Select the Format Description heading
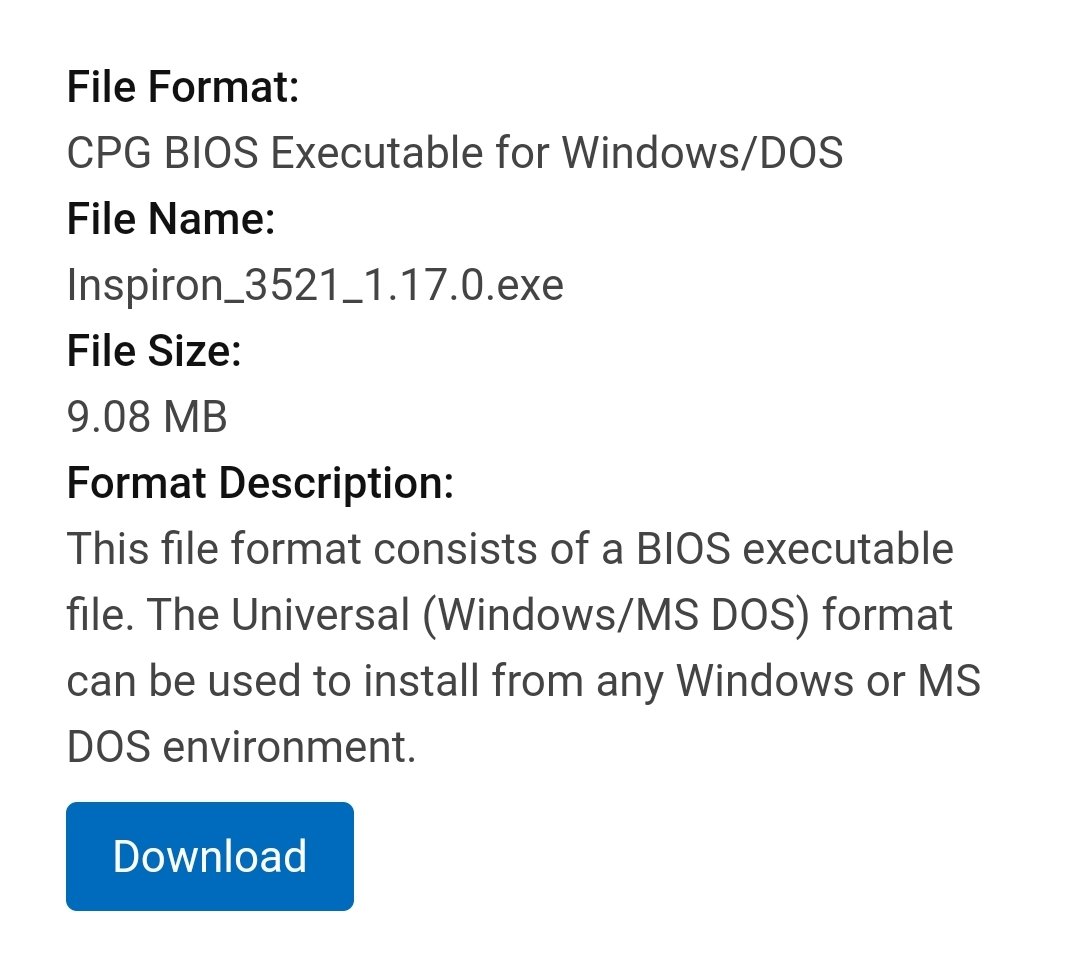1080x970 pixels. [260, 483]
